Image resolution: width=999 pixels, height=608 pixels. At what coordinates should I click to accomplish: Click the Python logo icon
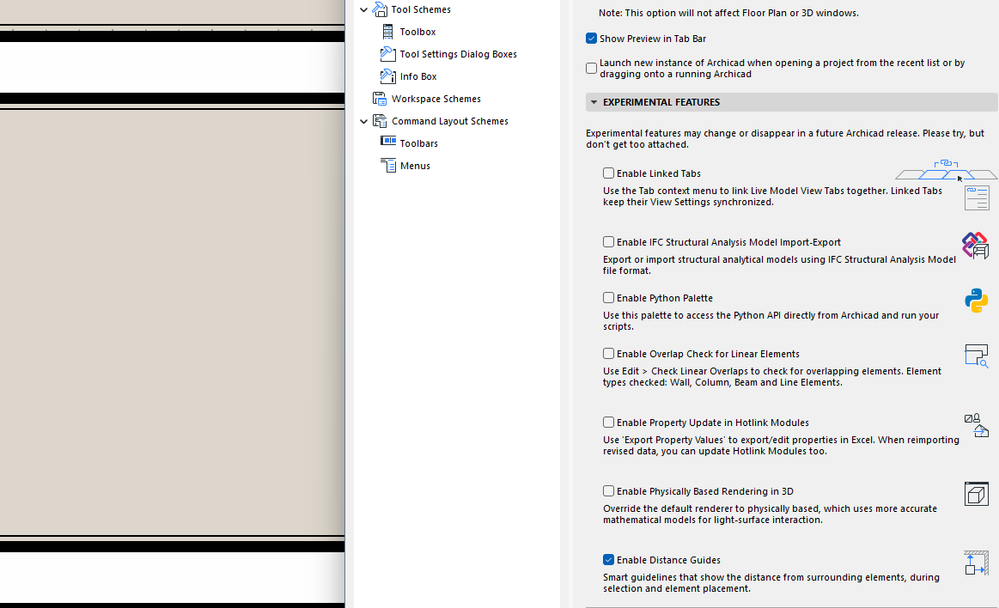coord(976,301)
